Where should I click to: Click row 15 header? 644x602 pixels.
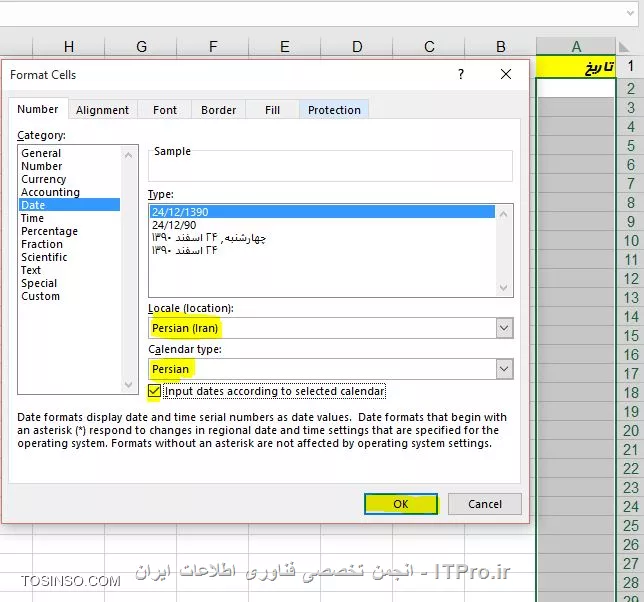(x=630, y=335)
